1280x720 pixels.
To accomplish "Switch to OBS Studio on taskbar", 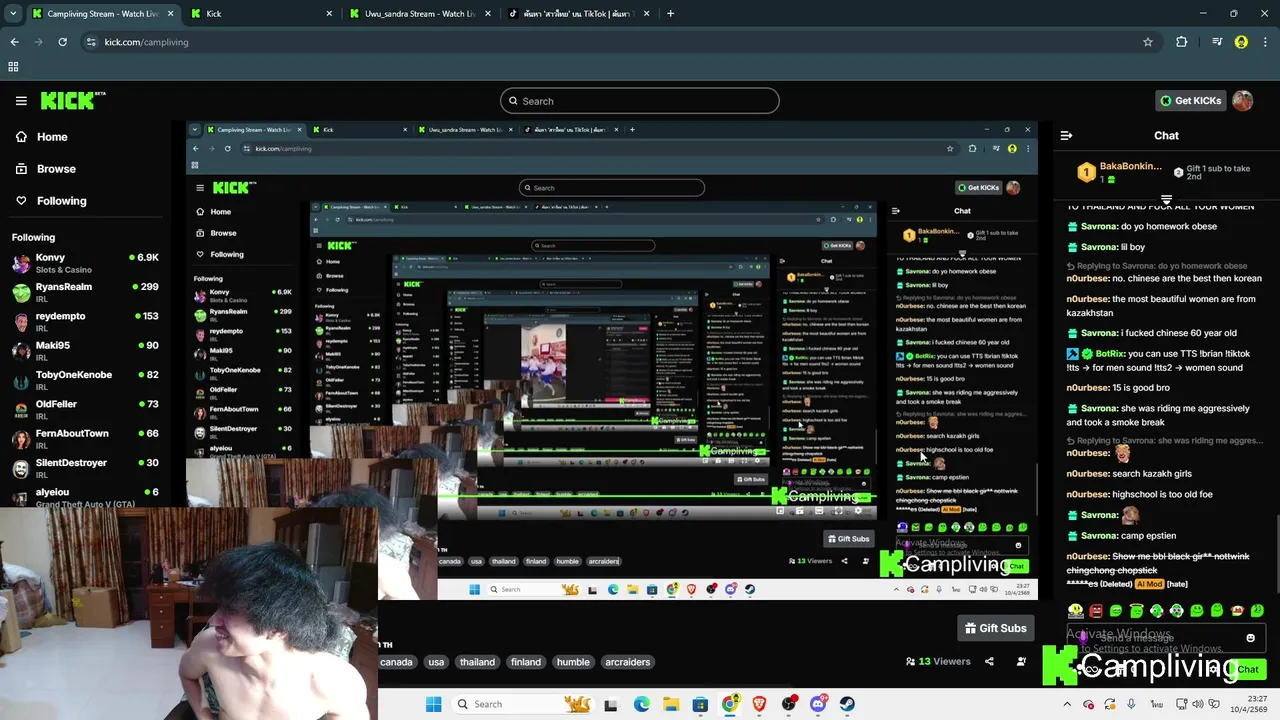I will point(789,704).
